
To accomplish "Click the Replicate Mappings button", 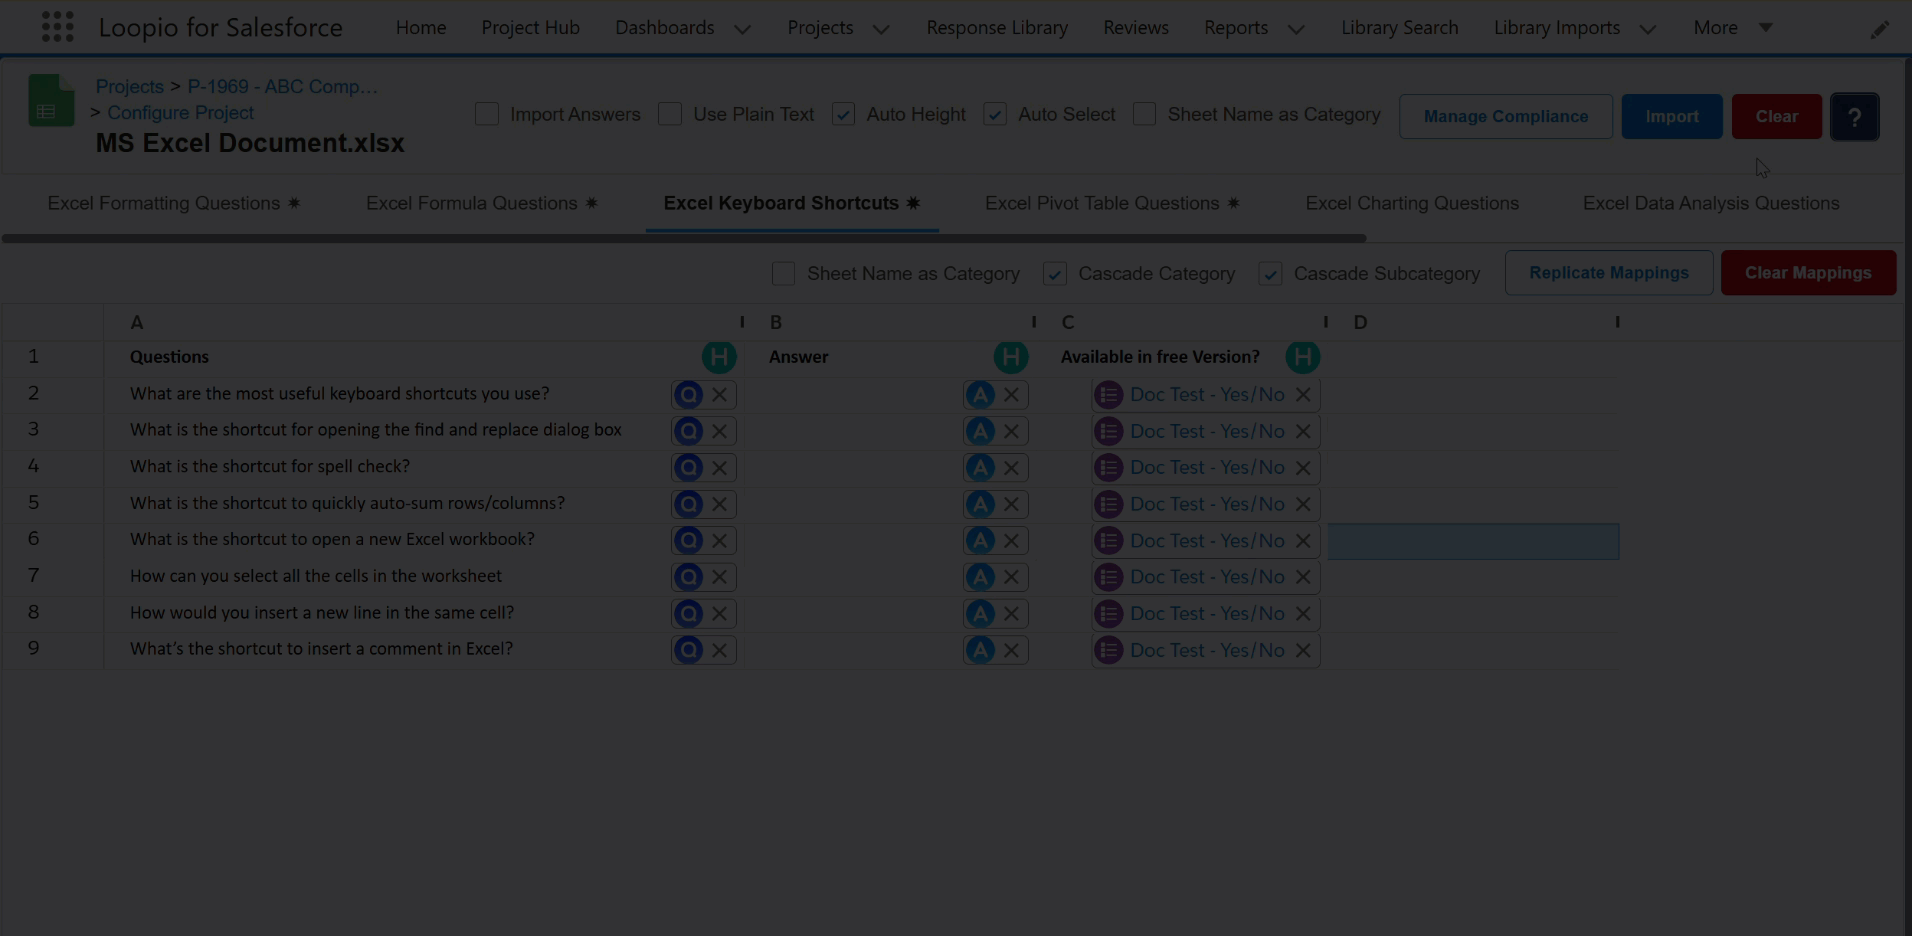I will click(1608, 273).
